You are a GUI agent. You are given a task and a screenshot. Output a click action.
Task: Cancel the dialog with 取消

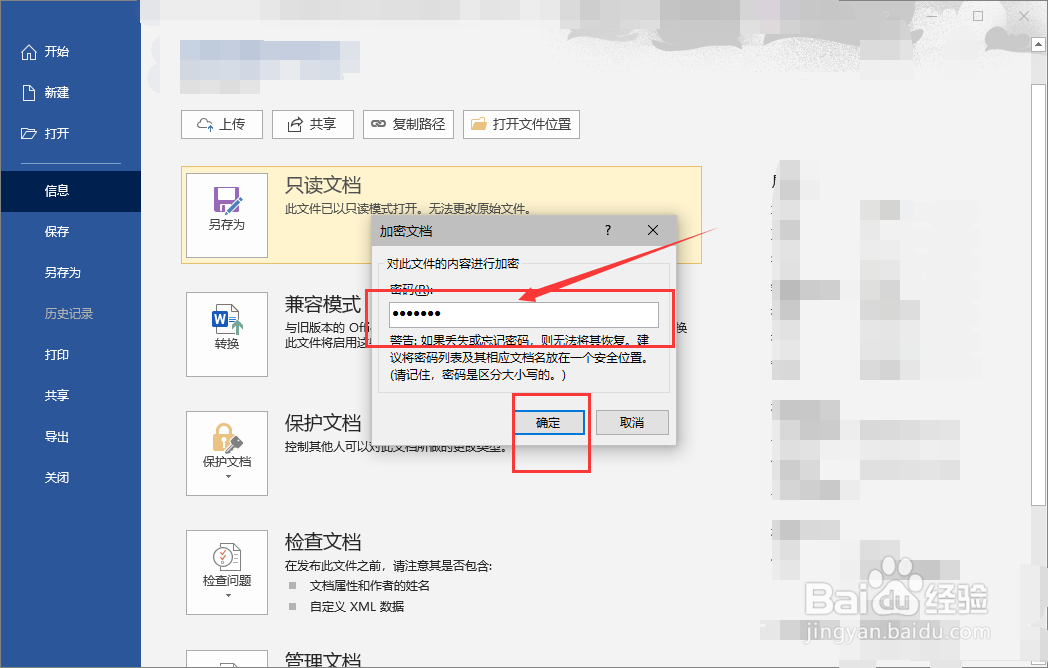[631, 422]
